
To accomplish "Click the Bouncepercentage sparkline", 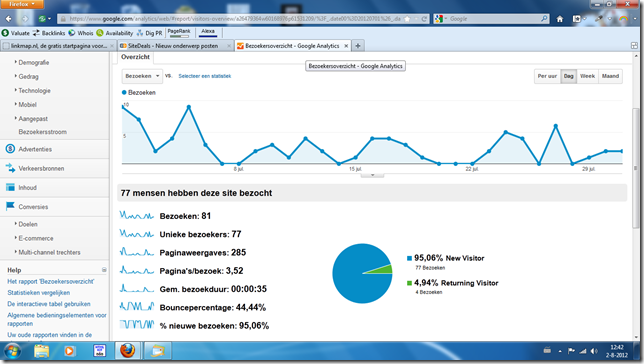I will coord(137,307).
